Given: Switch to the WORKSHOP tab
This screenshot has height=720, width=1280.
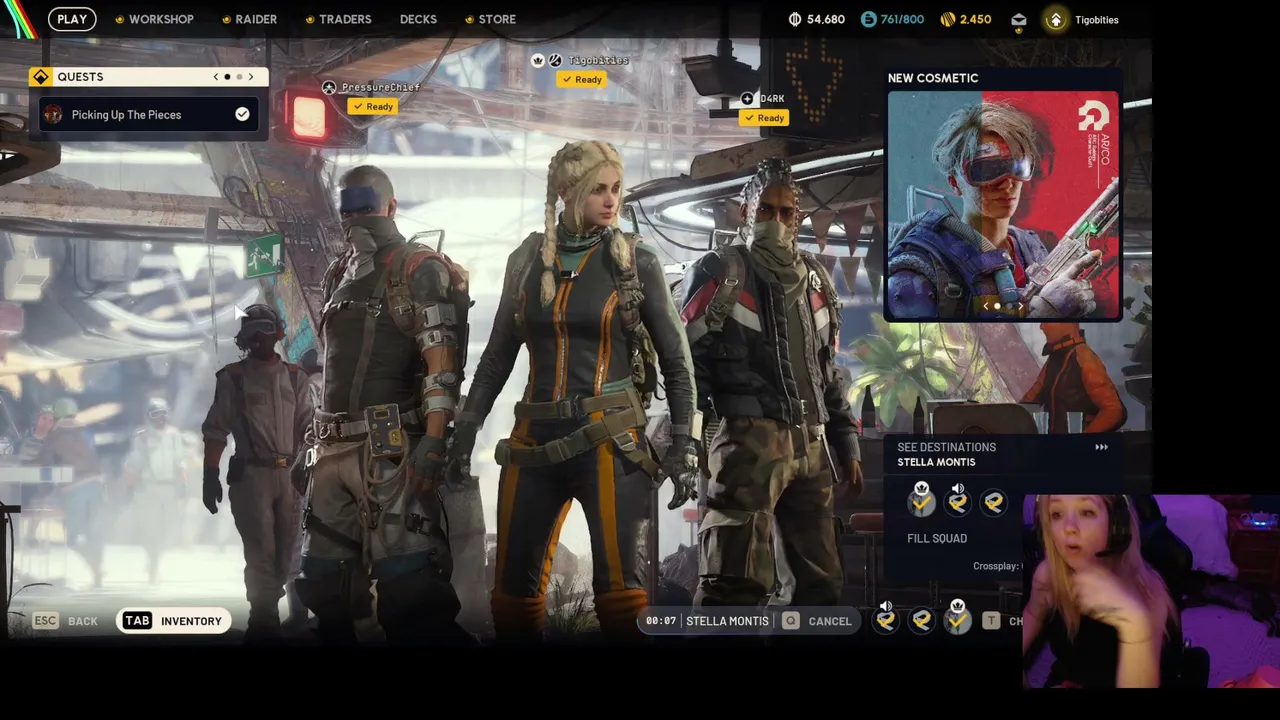Looking at the screenshot, I should click(161, 19).
